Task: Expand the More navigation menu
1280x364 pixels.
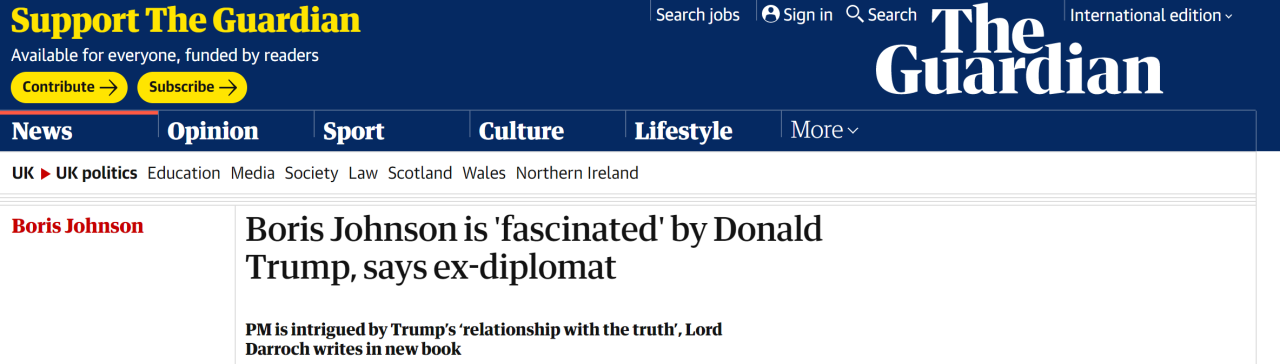Action: pyautogui.click(x=825, y=130)
